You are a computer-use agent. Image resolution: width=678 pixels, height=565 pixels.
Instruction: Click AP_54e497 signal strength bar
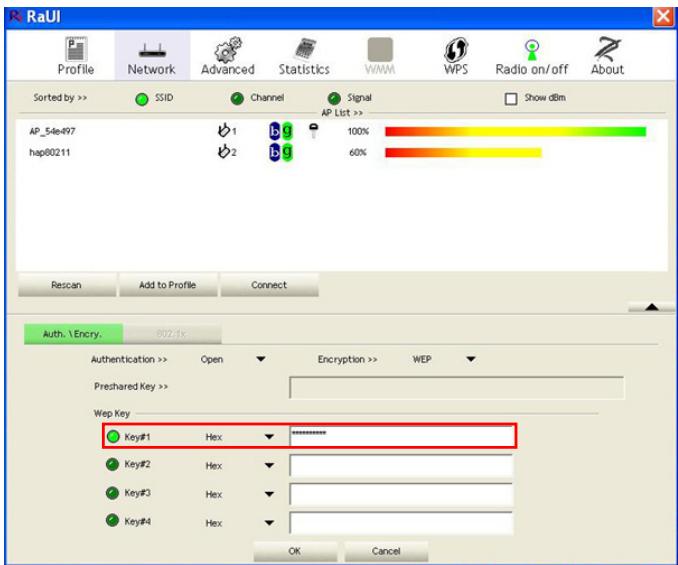(515, 131)
